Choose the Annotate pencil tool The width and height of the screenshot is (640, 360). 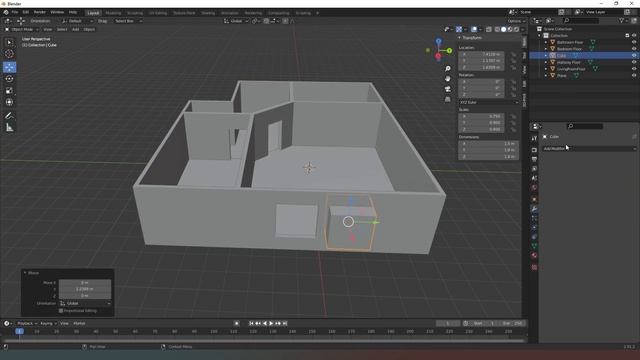[x=9, y=116]
